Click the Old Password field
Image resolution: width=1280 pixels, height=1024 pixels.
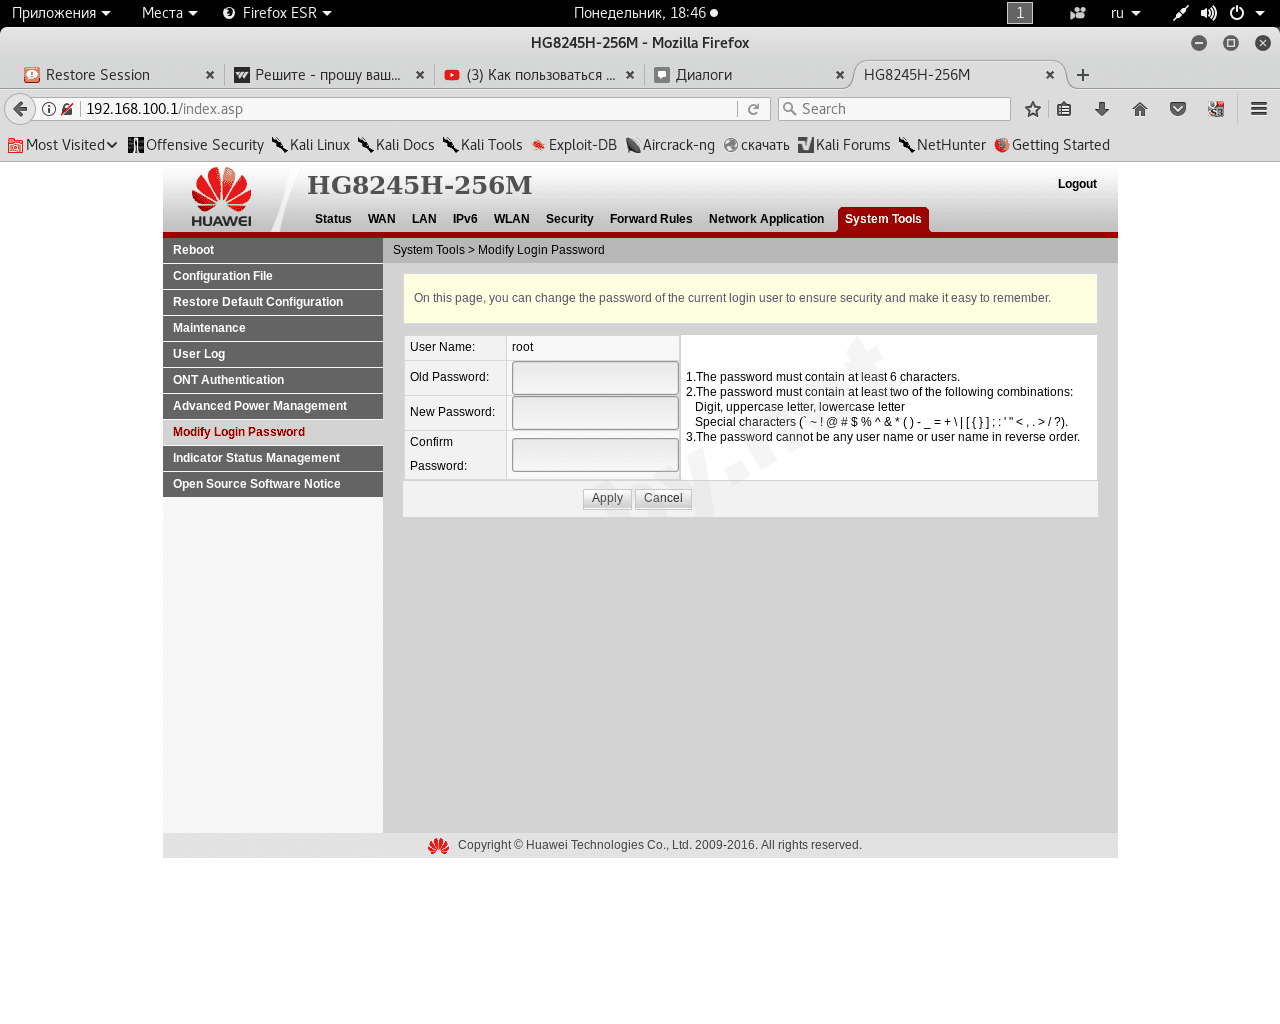(x=595, y=378)
